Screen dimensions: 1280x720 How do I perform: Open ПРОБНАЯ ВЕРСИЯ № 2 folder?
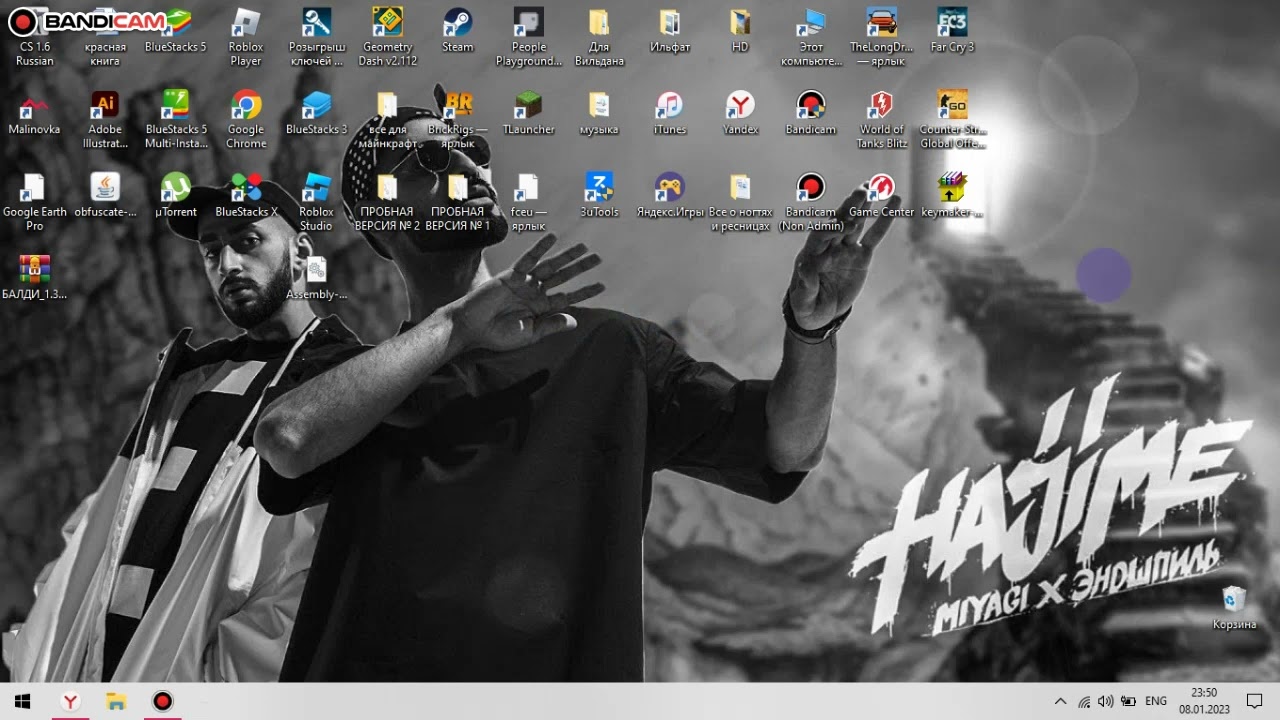click(x=388, y=203)
